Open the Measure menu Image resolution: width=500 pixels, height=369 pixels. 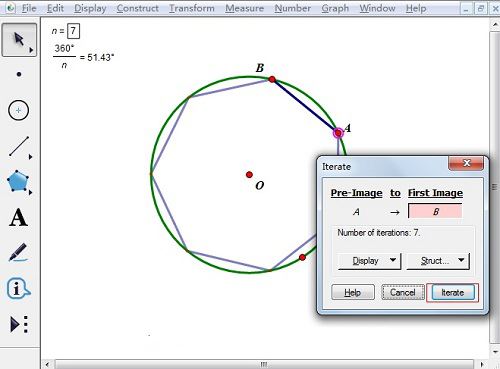244,8
